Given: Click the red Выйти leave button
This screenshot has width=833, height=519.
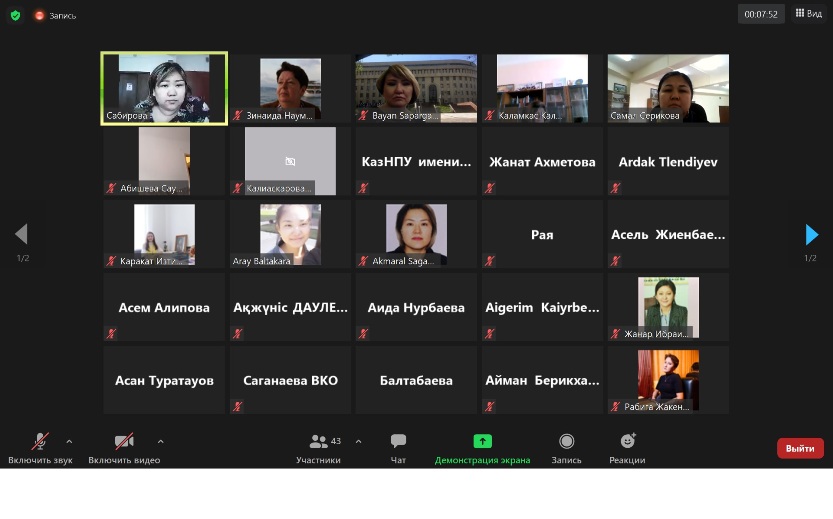Looking at the screenshot, I should click(x=800, y=448).
